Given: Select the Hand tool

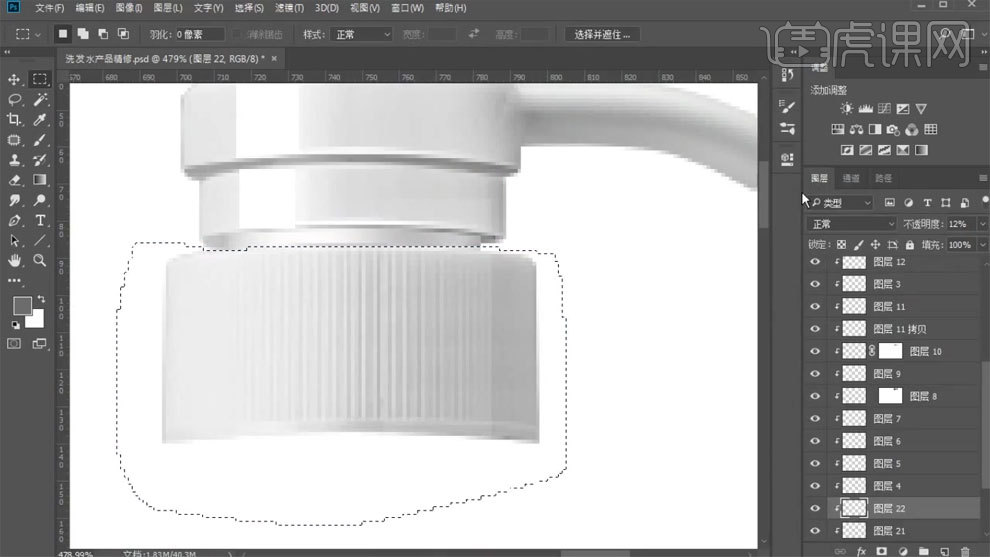Looking at the screenshot, I should click(x=14, y=260).
